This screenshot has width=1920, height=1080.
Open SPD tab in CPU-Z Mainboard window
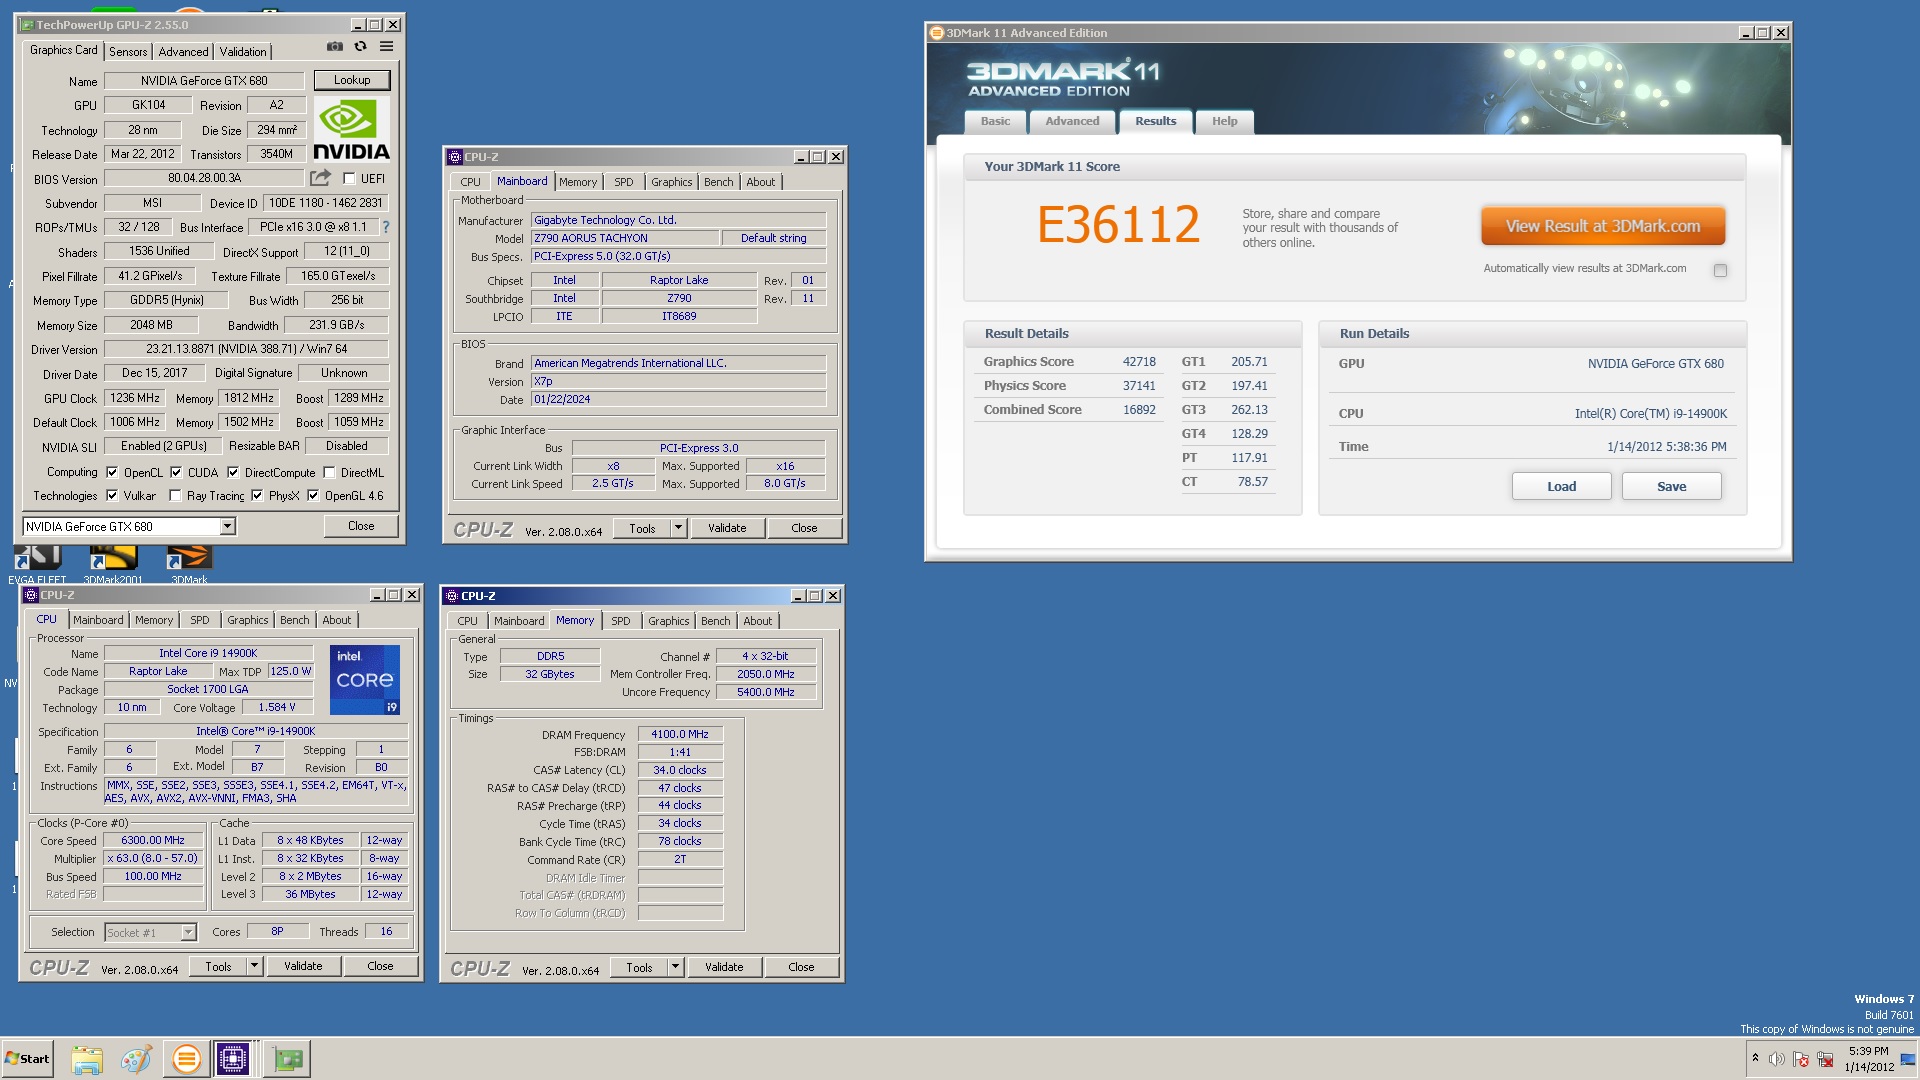[624, 182]
